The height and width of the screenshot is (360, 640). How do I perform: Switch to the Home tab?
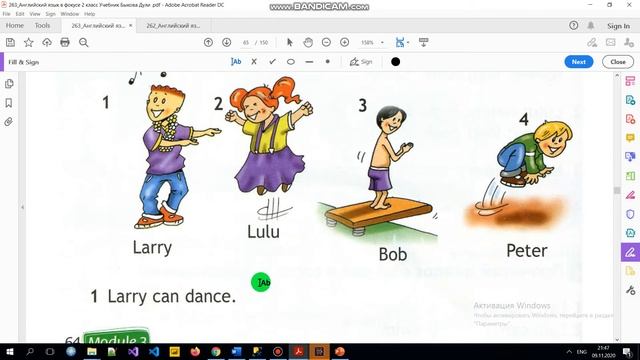tap(15, 25)
